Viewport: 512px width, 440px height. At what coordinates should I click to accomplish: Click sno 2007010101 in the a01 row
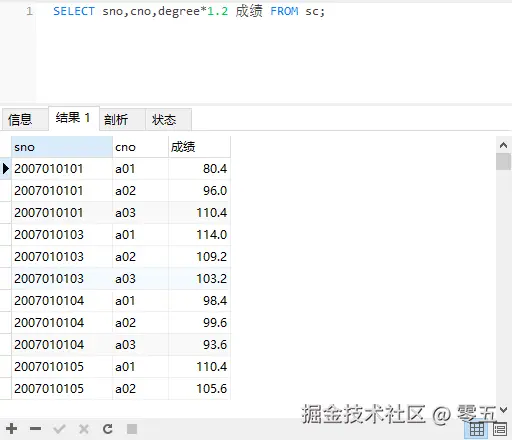click(x=62, y=169)
